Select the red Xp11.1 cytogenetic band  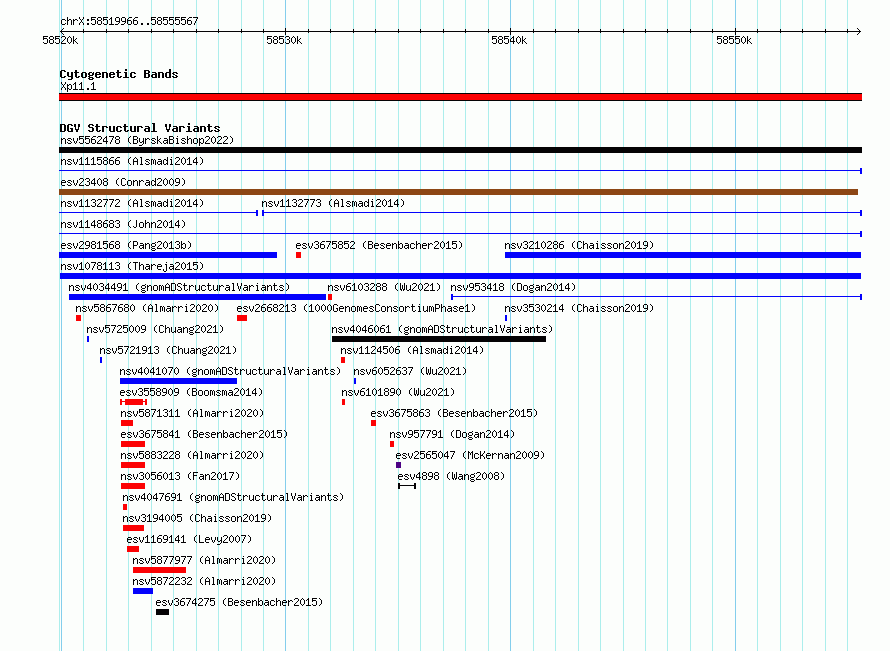coord(460,98)
